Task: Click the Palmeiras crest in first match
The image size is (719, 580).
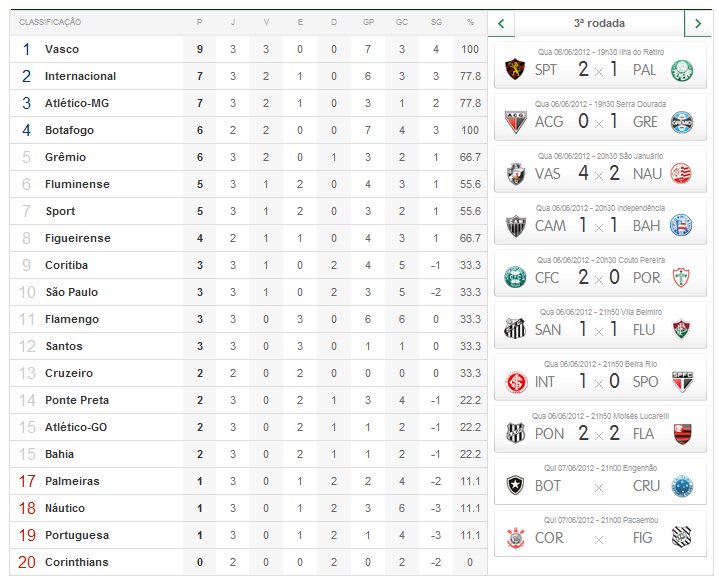Action: pos(682,69)
